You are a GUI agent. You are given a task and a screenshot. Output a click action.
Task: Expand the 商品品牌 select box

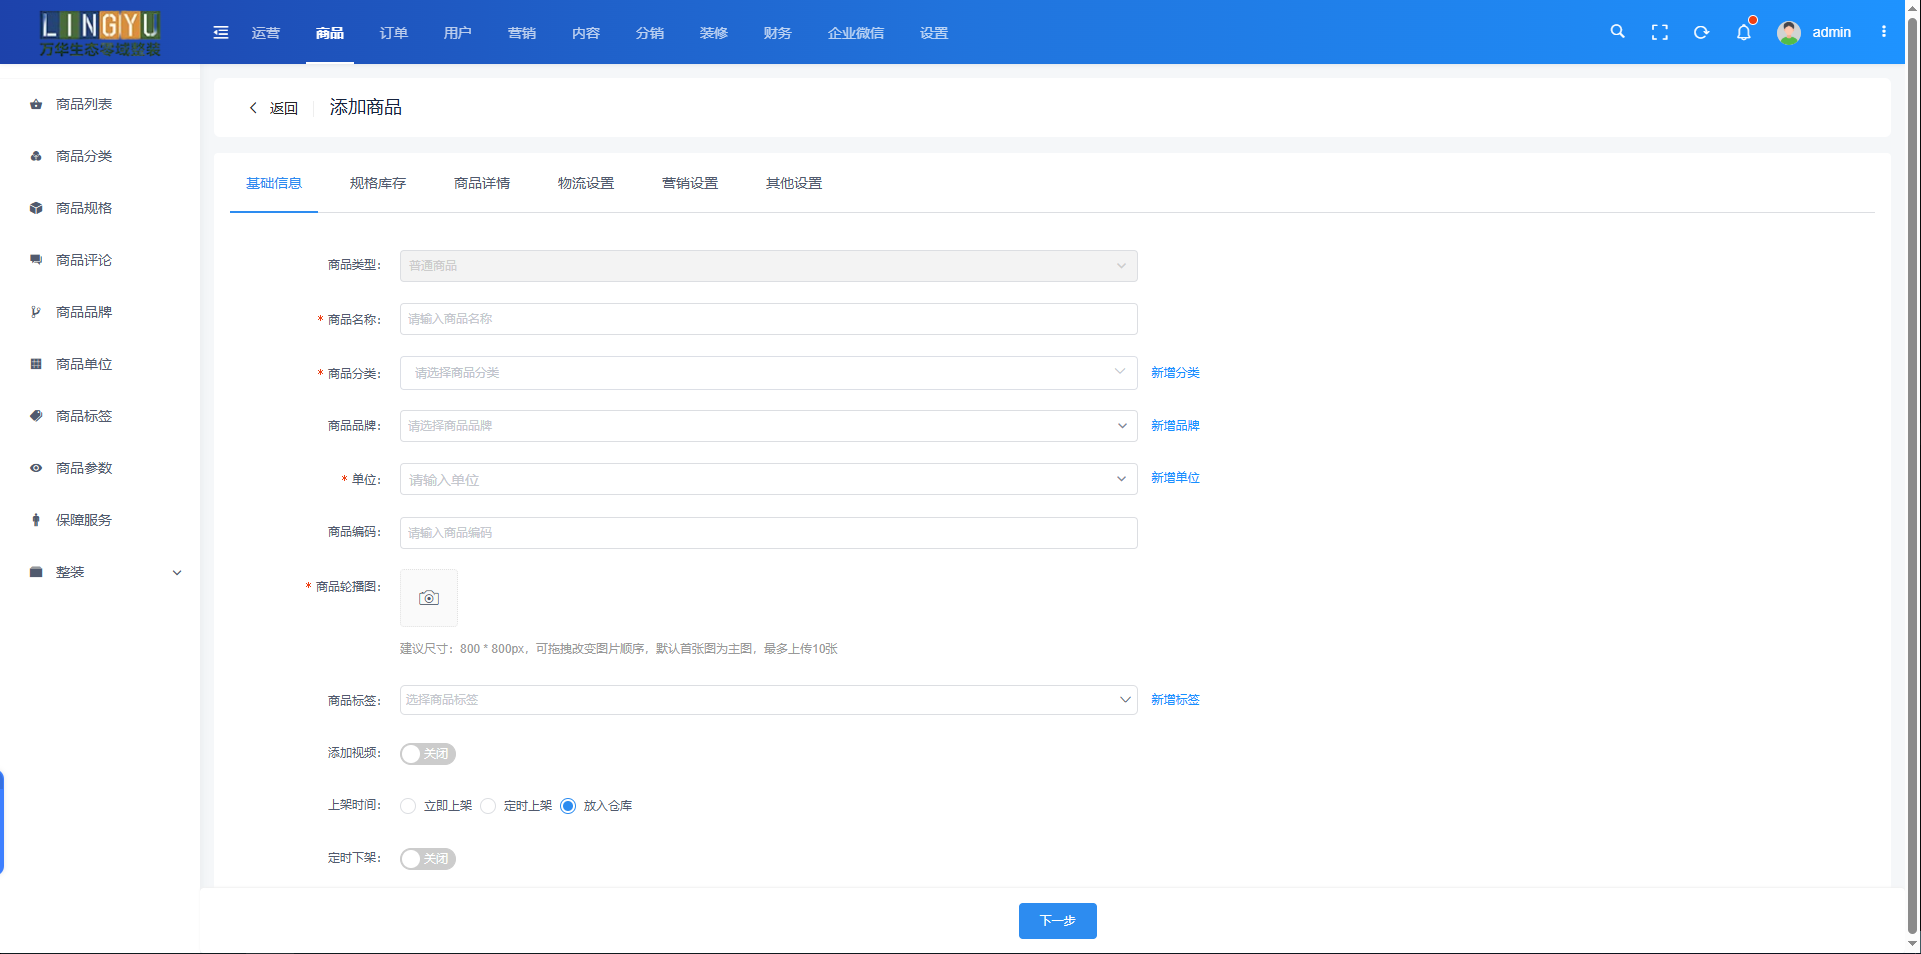click(x=768, y=426)
